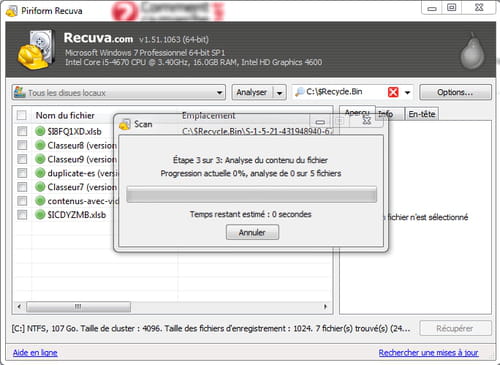Select the $I8FQ1XD.xlsb file name
This screenshot has width=500, height=365.
tap(74, 131)
